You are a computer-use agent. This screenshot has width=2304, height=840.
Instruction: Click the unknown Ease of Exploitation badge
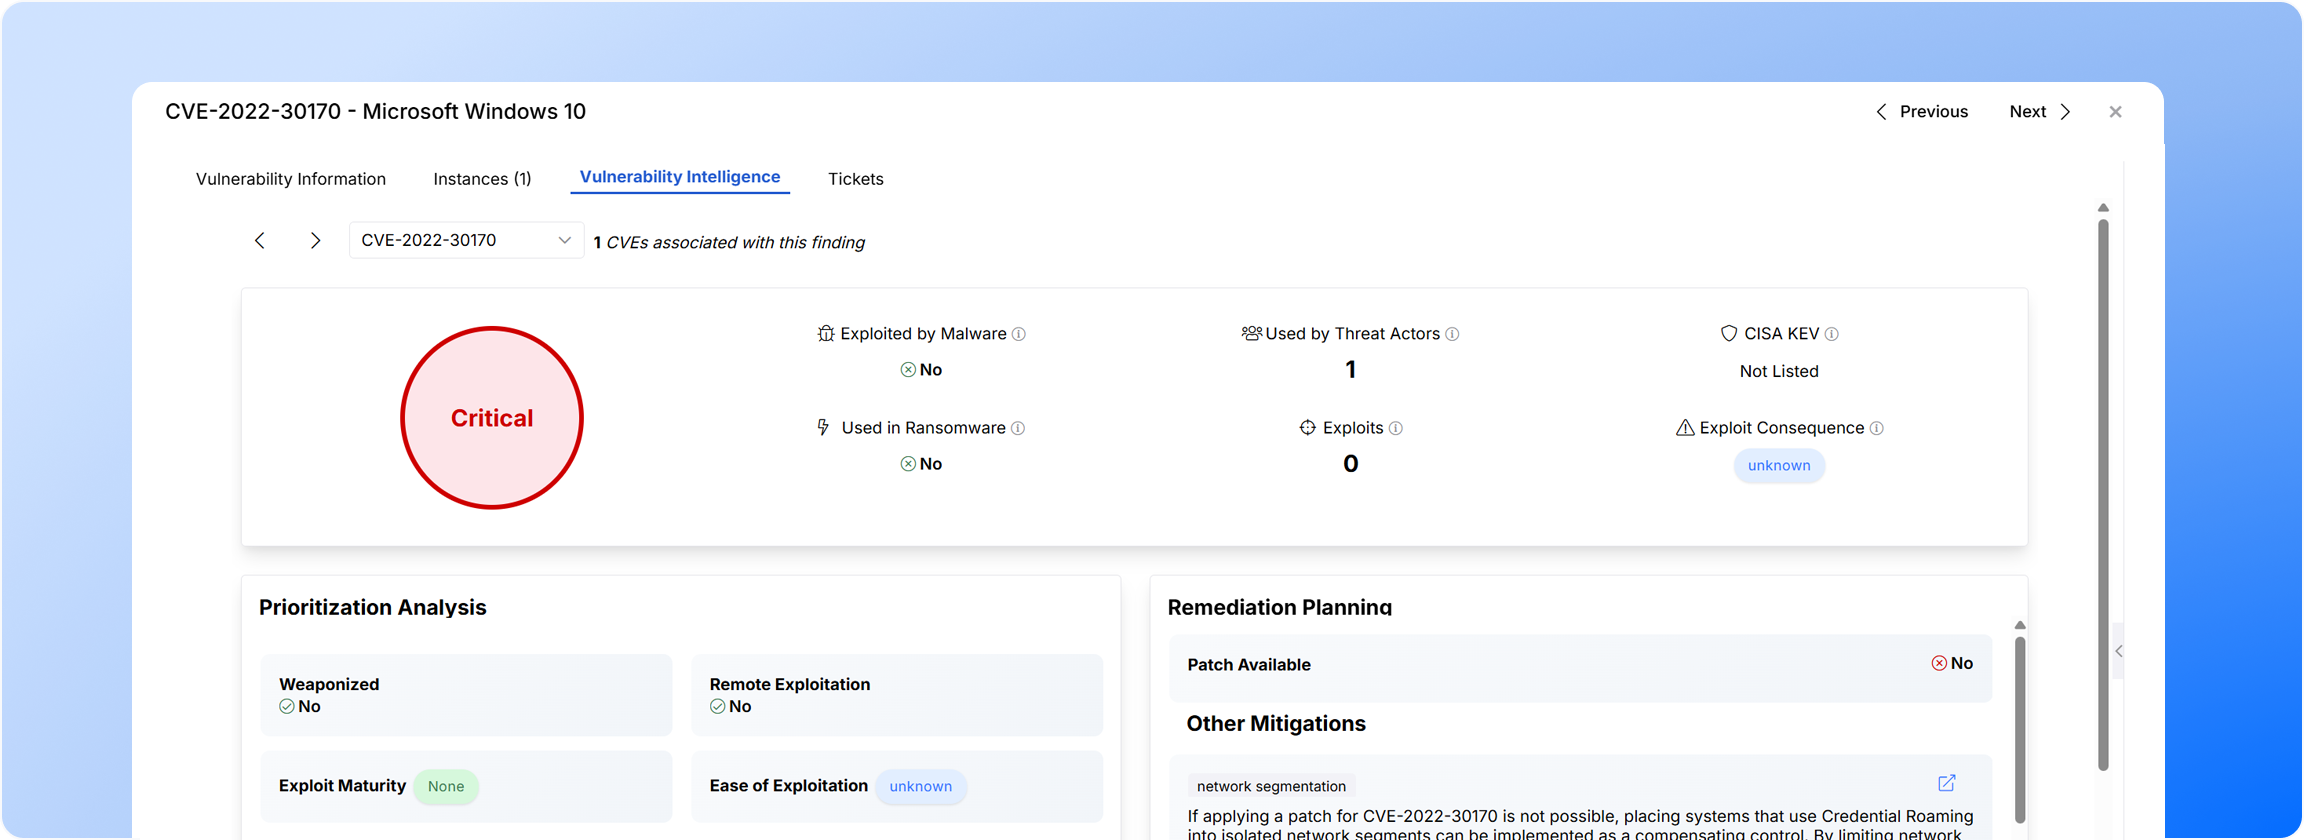click(921, 787)
